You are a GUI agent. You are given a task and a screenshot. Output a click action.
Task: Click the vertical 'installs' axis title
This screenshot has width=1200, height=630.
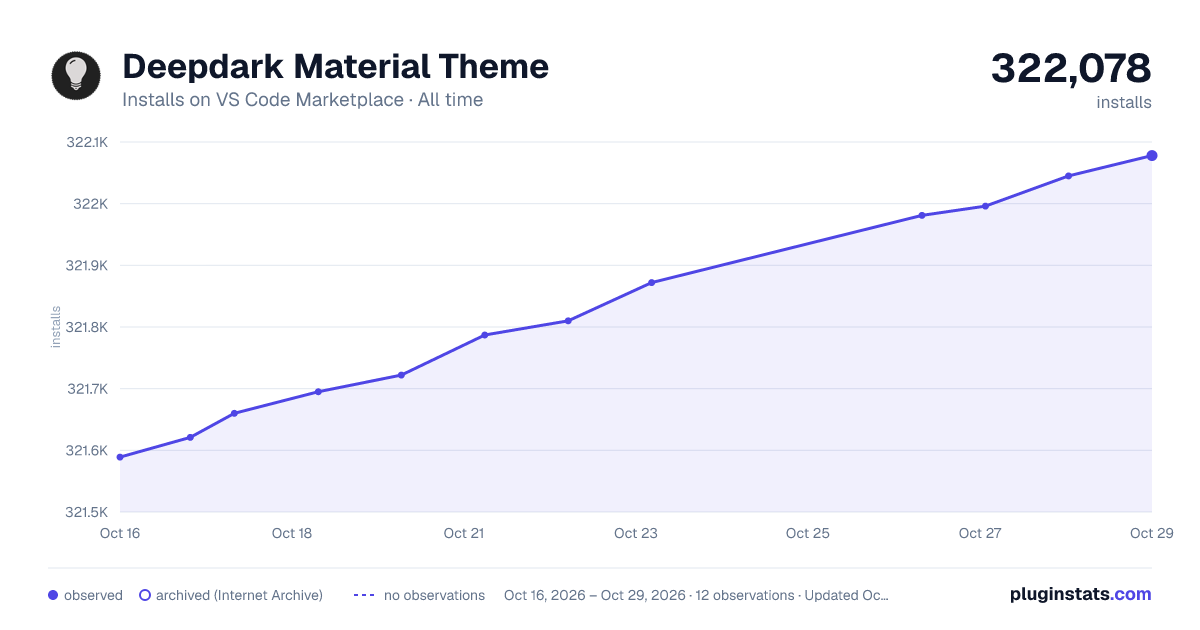point(56,327)
